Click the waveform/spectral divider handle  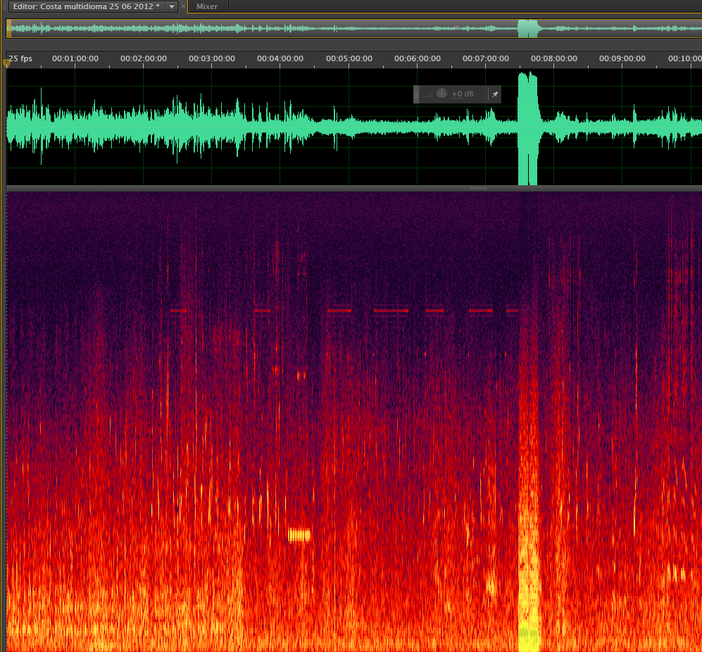tap(478, 188)
